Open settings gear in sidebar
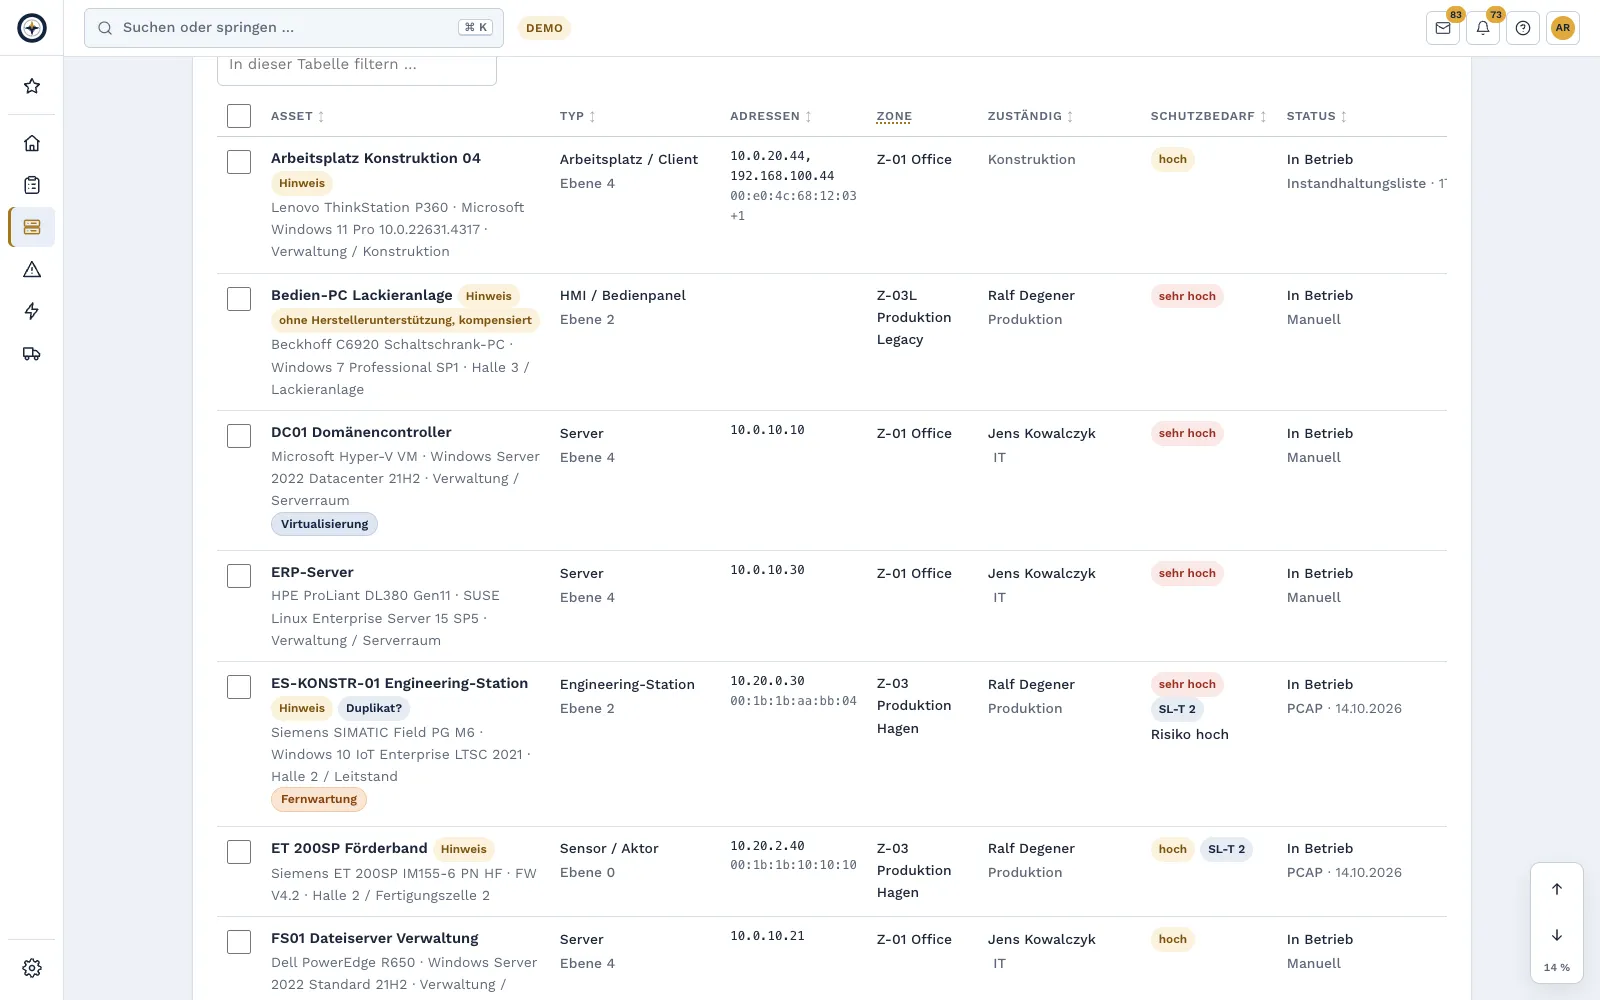Screen dimensions: 1600x1000 [32, 968]
